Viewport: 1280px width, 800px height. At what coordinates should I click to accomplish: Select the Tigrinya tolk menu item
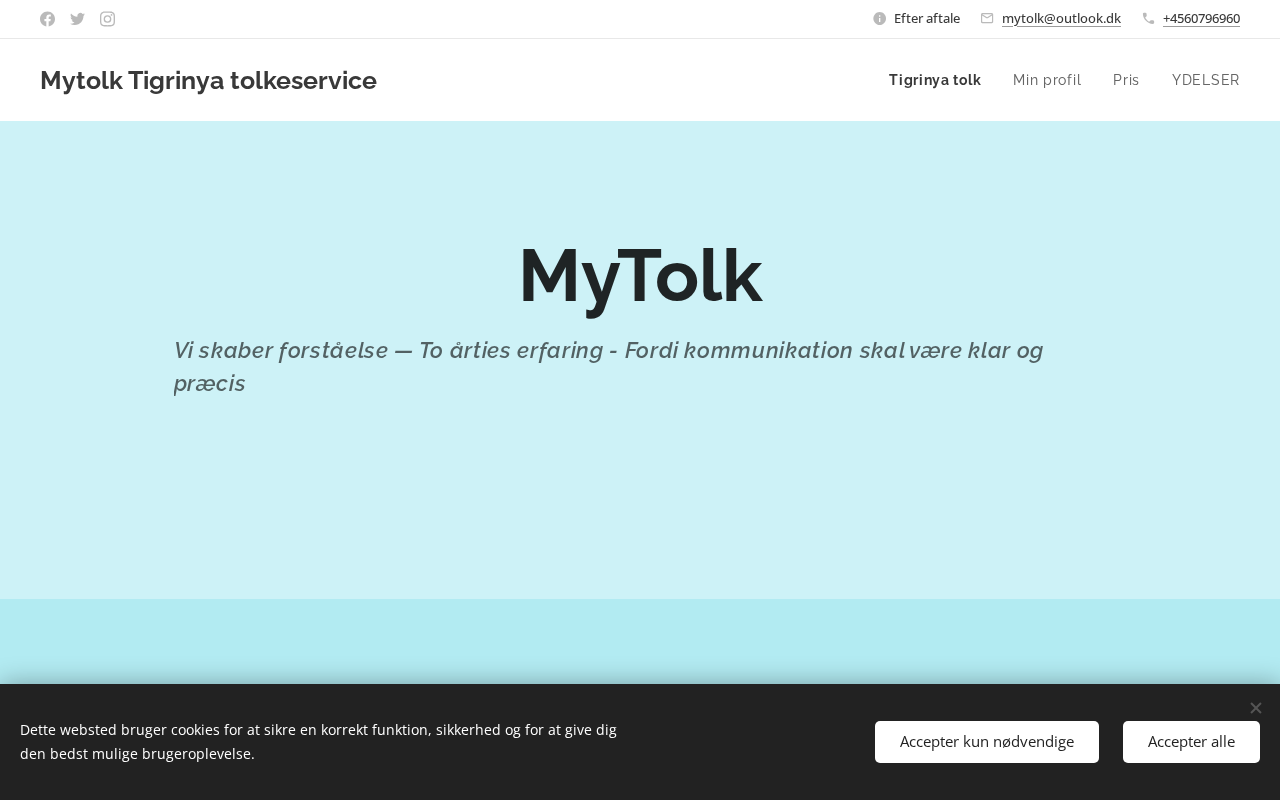coord(935,80)
